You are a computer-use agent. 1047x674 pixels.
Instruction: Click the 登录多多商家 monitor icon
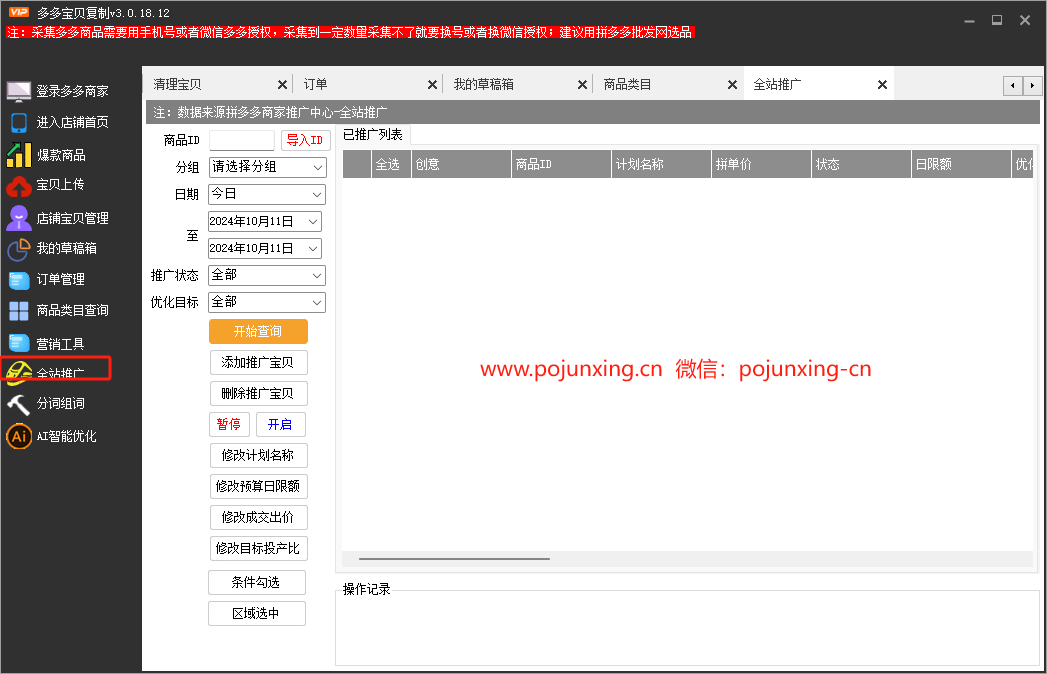tap(19, 91)
